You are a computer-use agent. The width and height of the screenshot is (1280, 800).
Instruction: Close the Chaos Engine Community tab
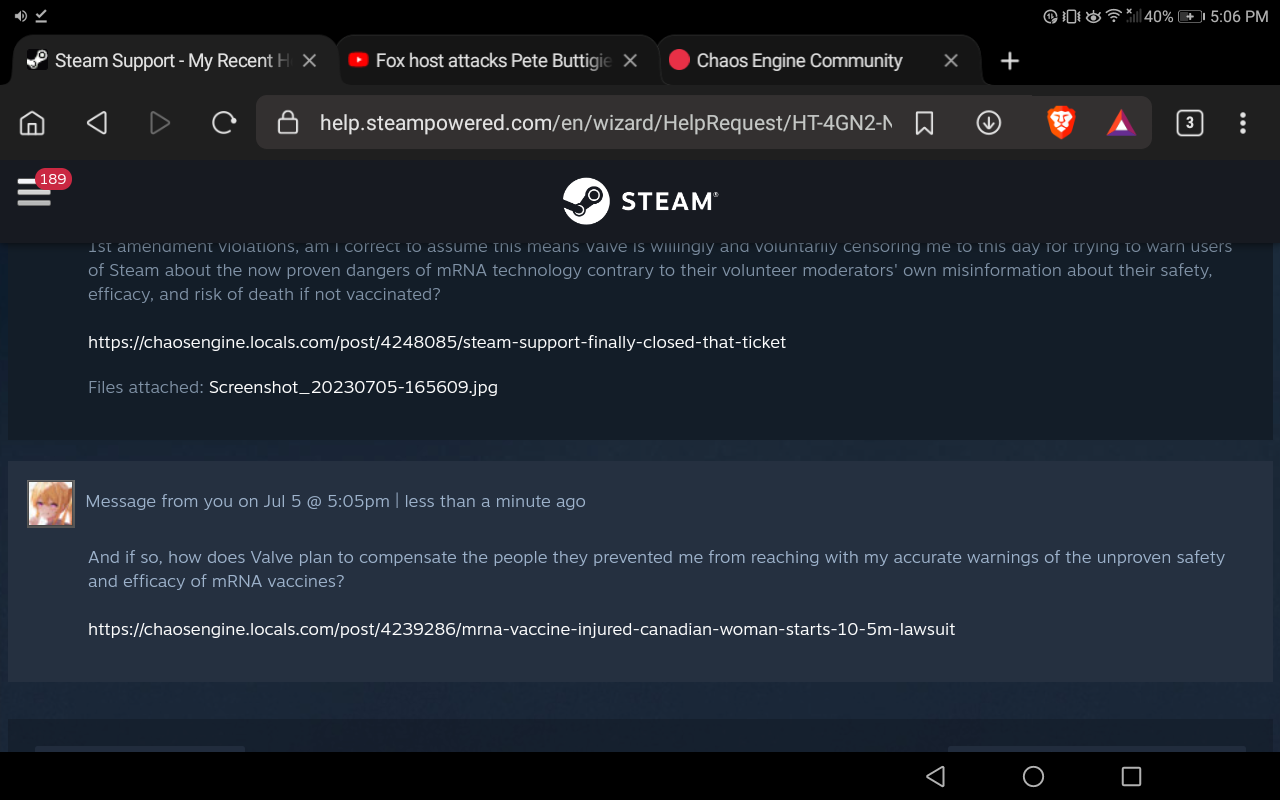click(x=951, y=61)
